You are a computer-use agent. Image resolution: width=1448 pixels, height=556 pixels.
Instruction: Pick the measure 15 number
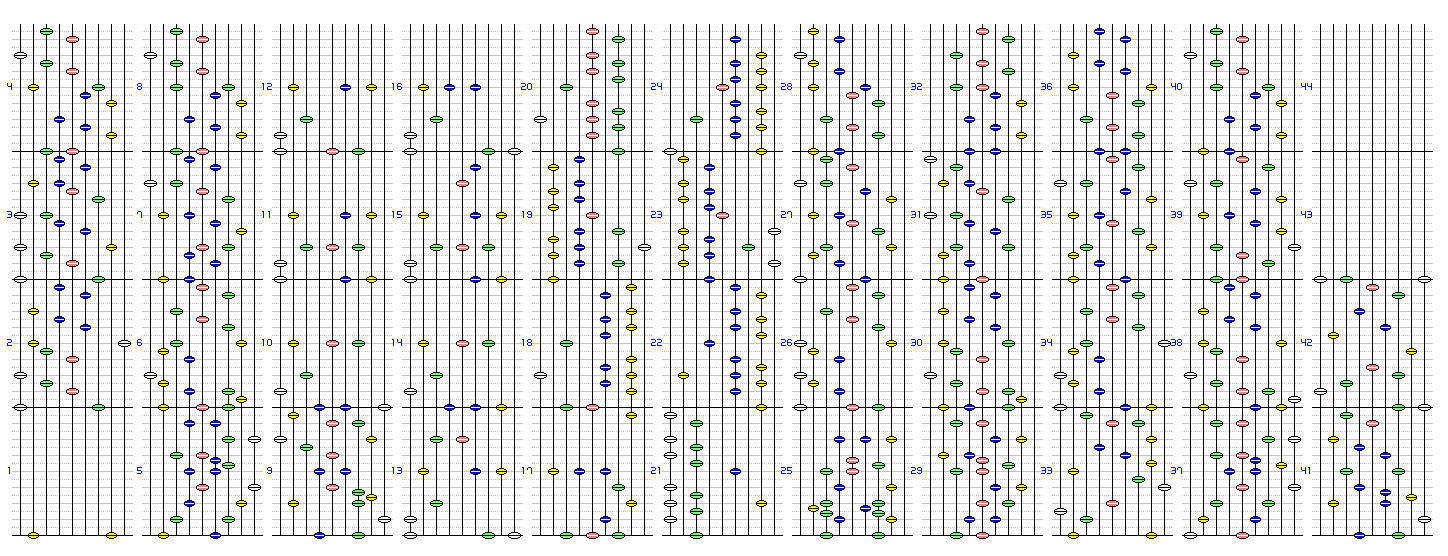click(396, 215)
